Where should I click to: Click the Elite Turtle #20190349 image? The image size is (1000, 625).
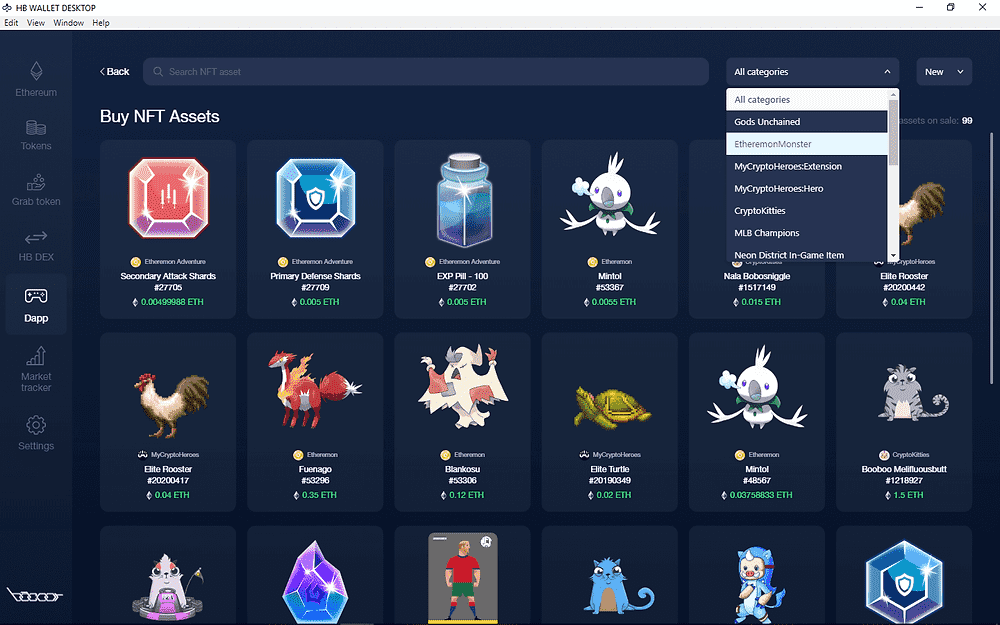[x=611, y=406]
